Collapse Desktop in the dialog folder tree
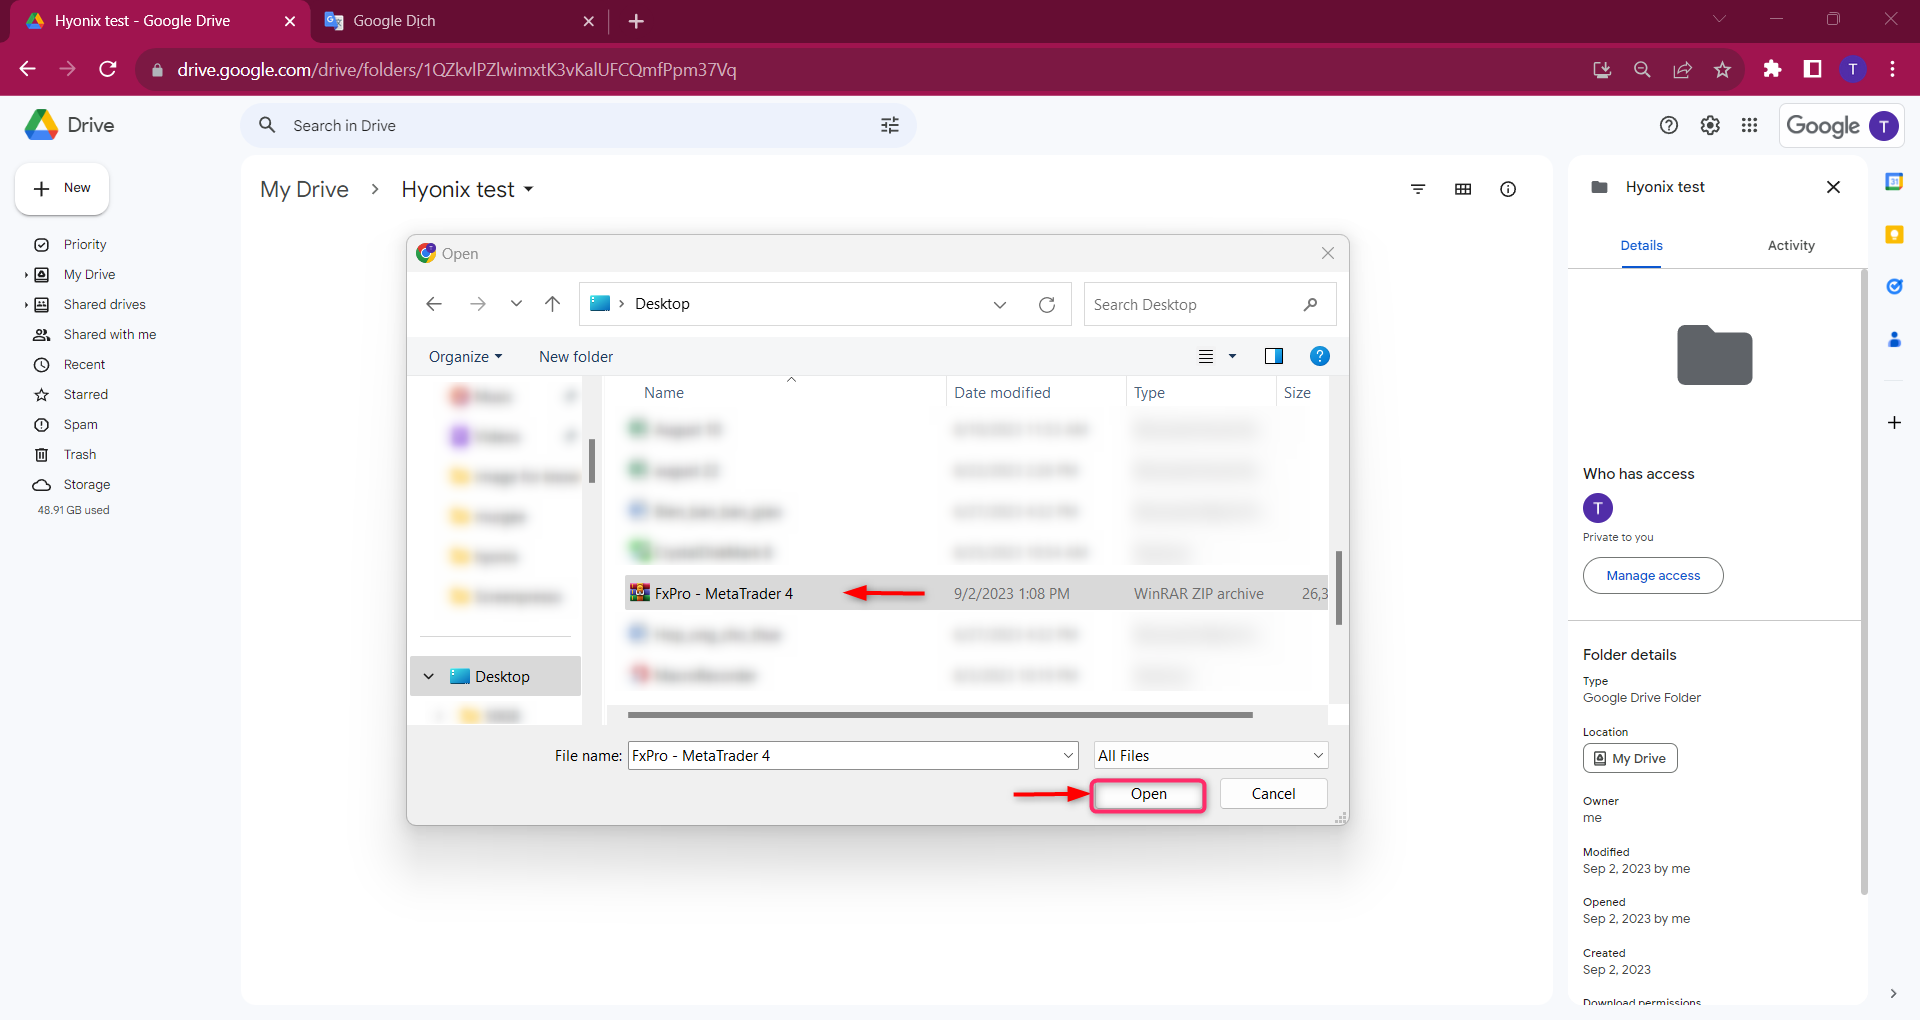The image size is (1920, 1020). pyautogui.click(x=428, y=675)
